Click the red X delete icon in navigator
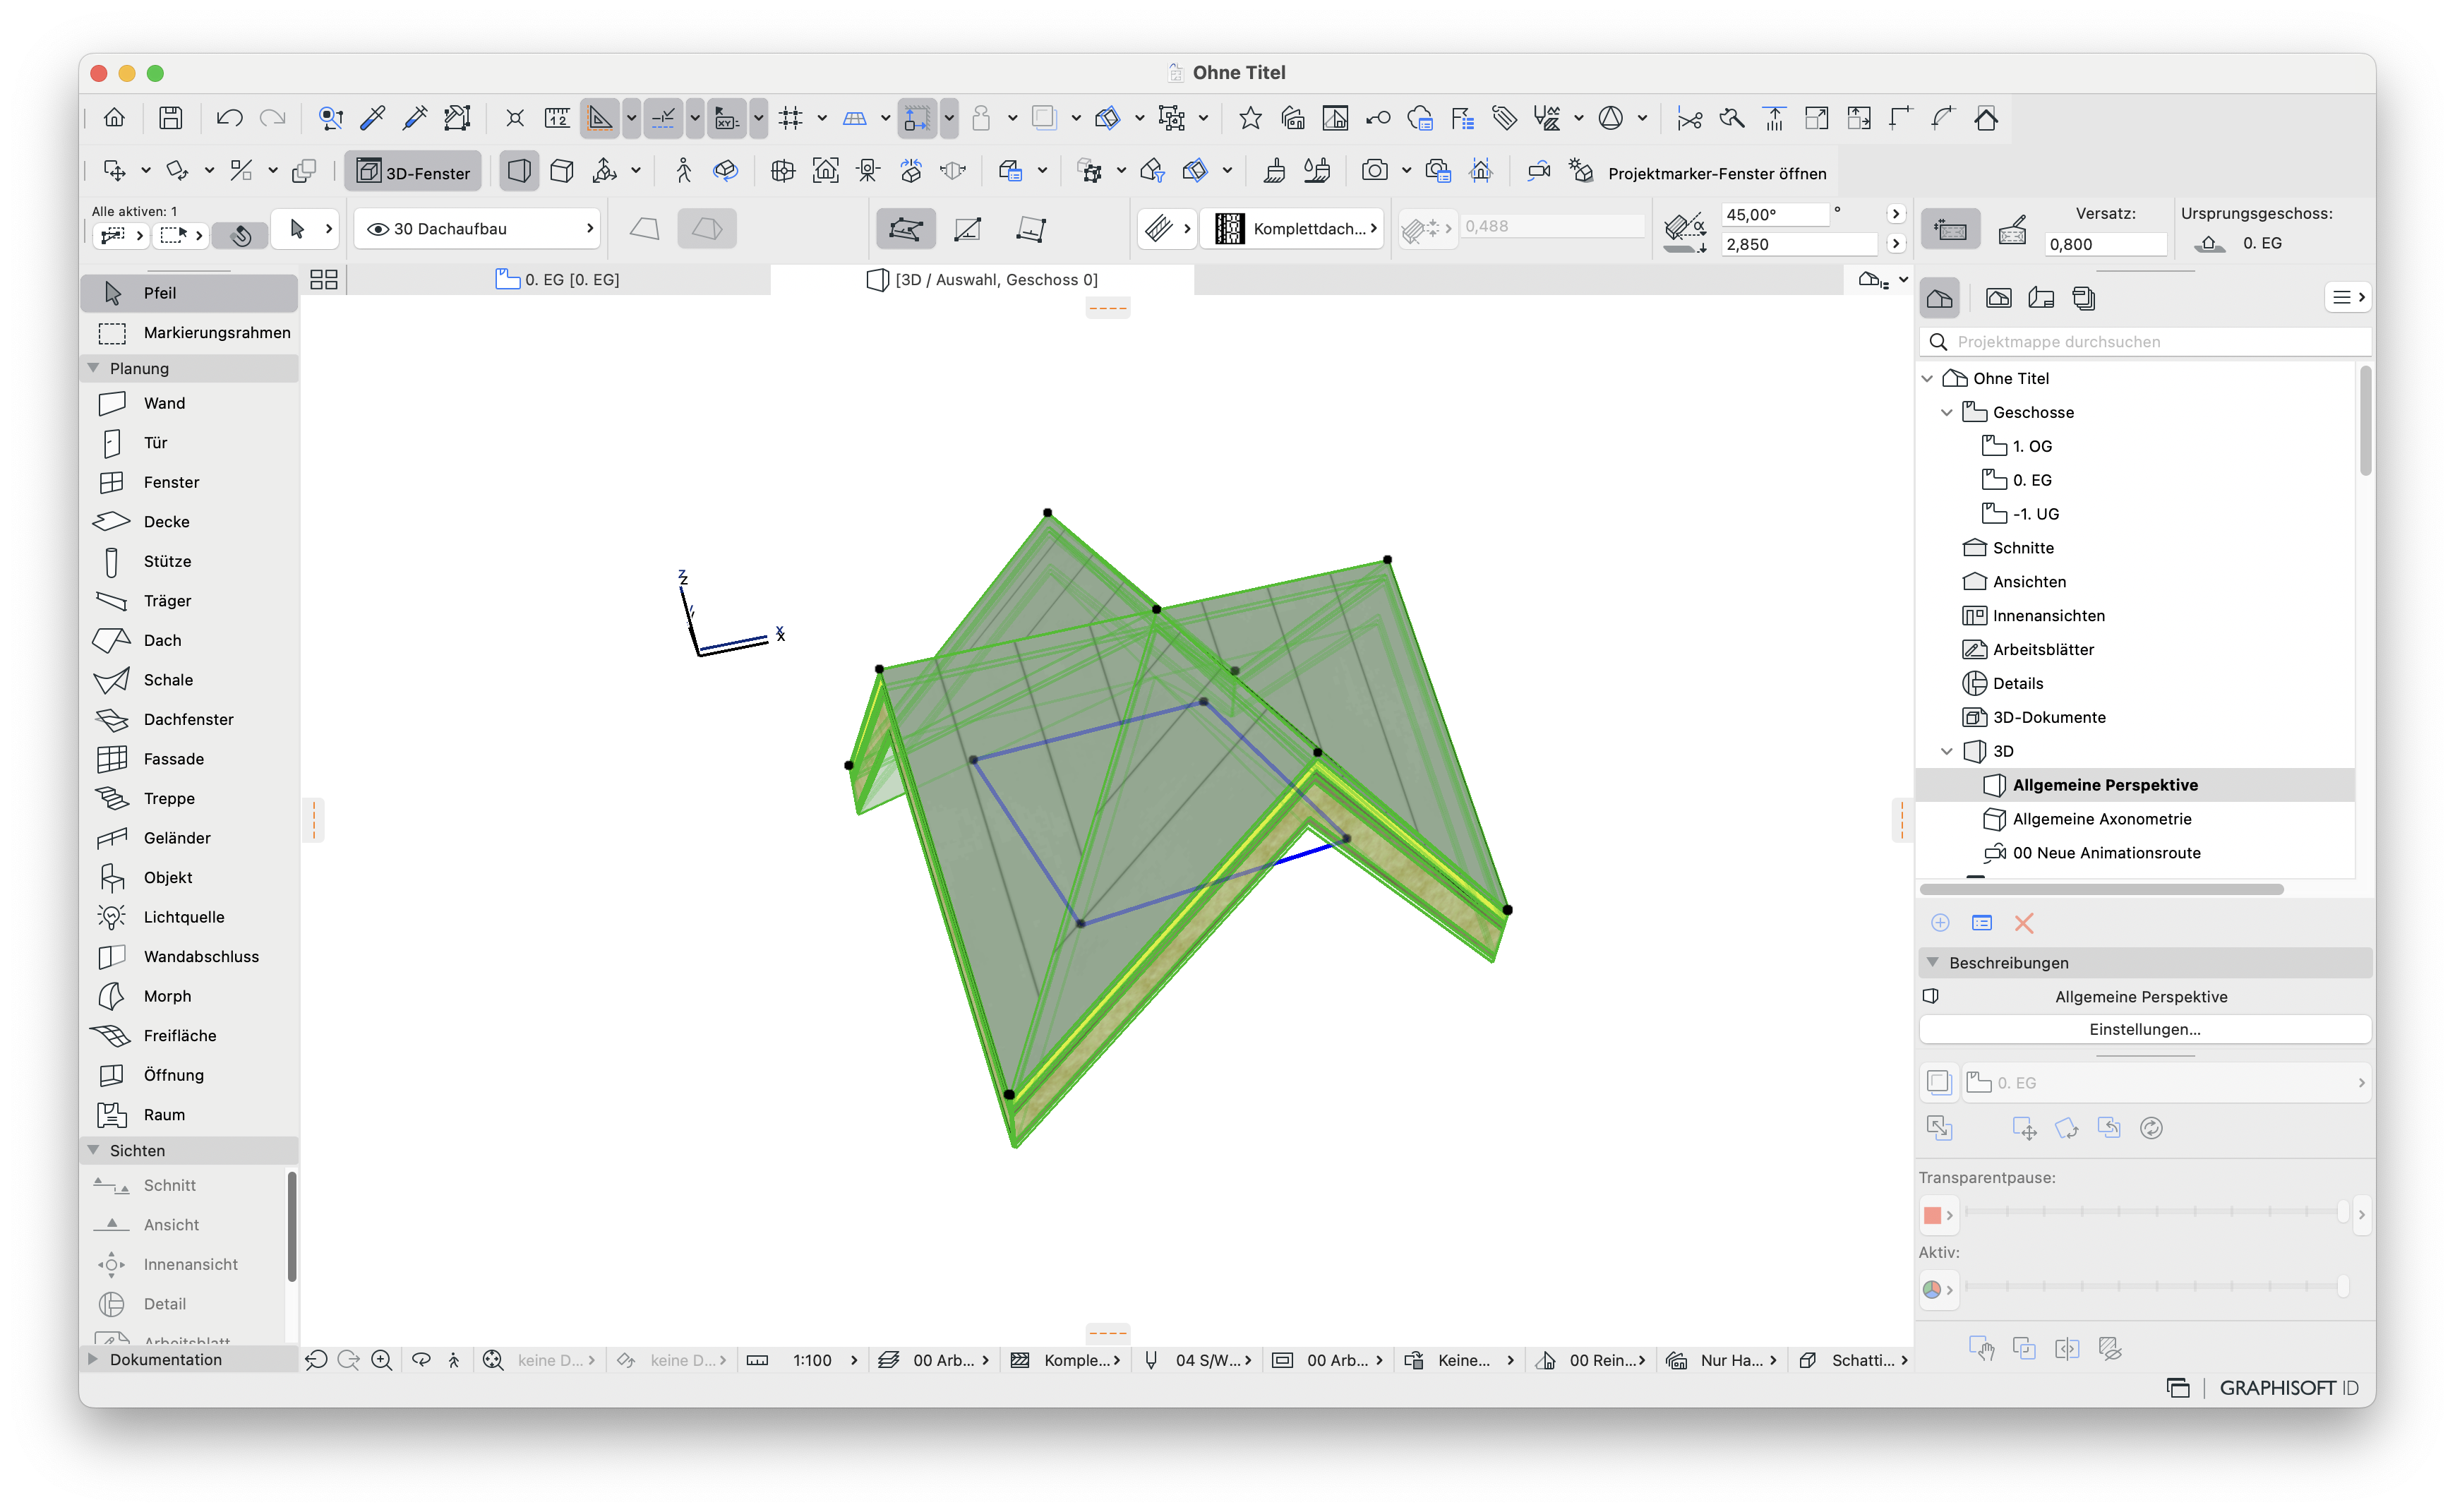The width and height of the screenshot is (2455, 1512). pos(2024,923)
